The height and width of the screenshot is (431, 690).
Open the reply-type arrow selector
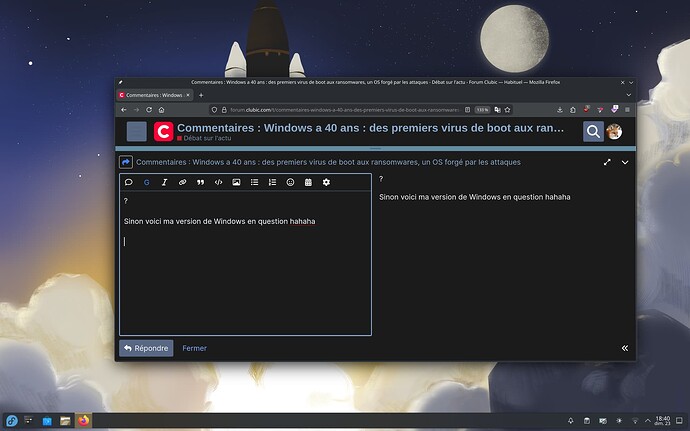(126, 161)
